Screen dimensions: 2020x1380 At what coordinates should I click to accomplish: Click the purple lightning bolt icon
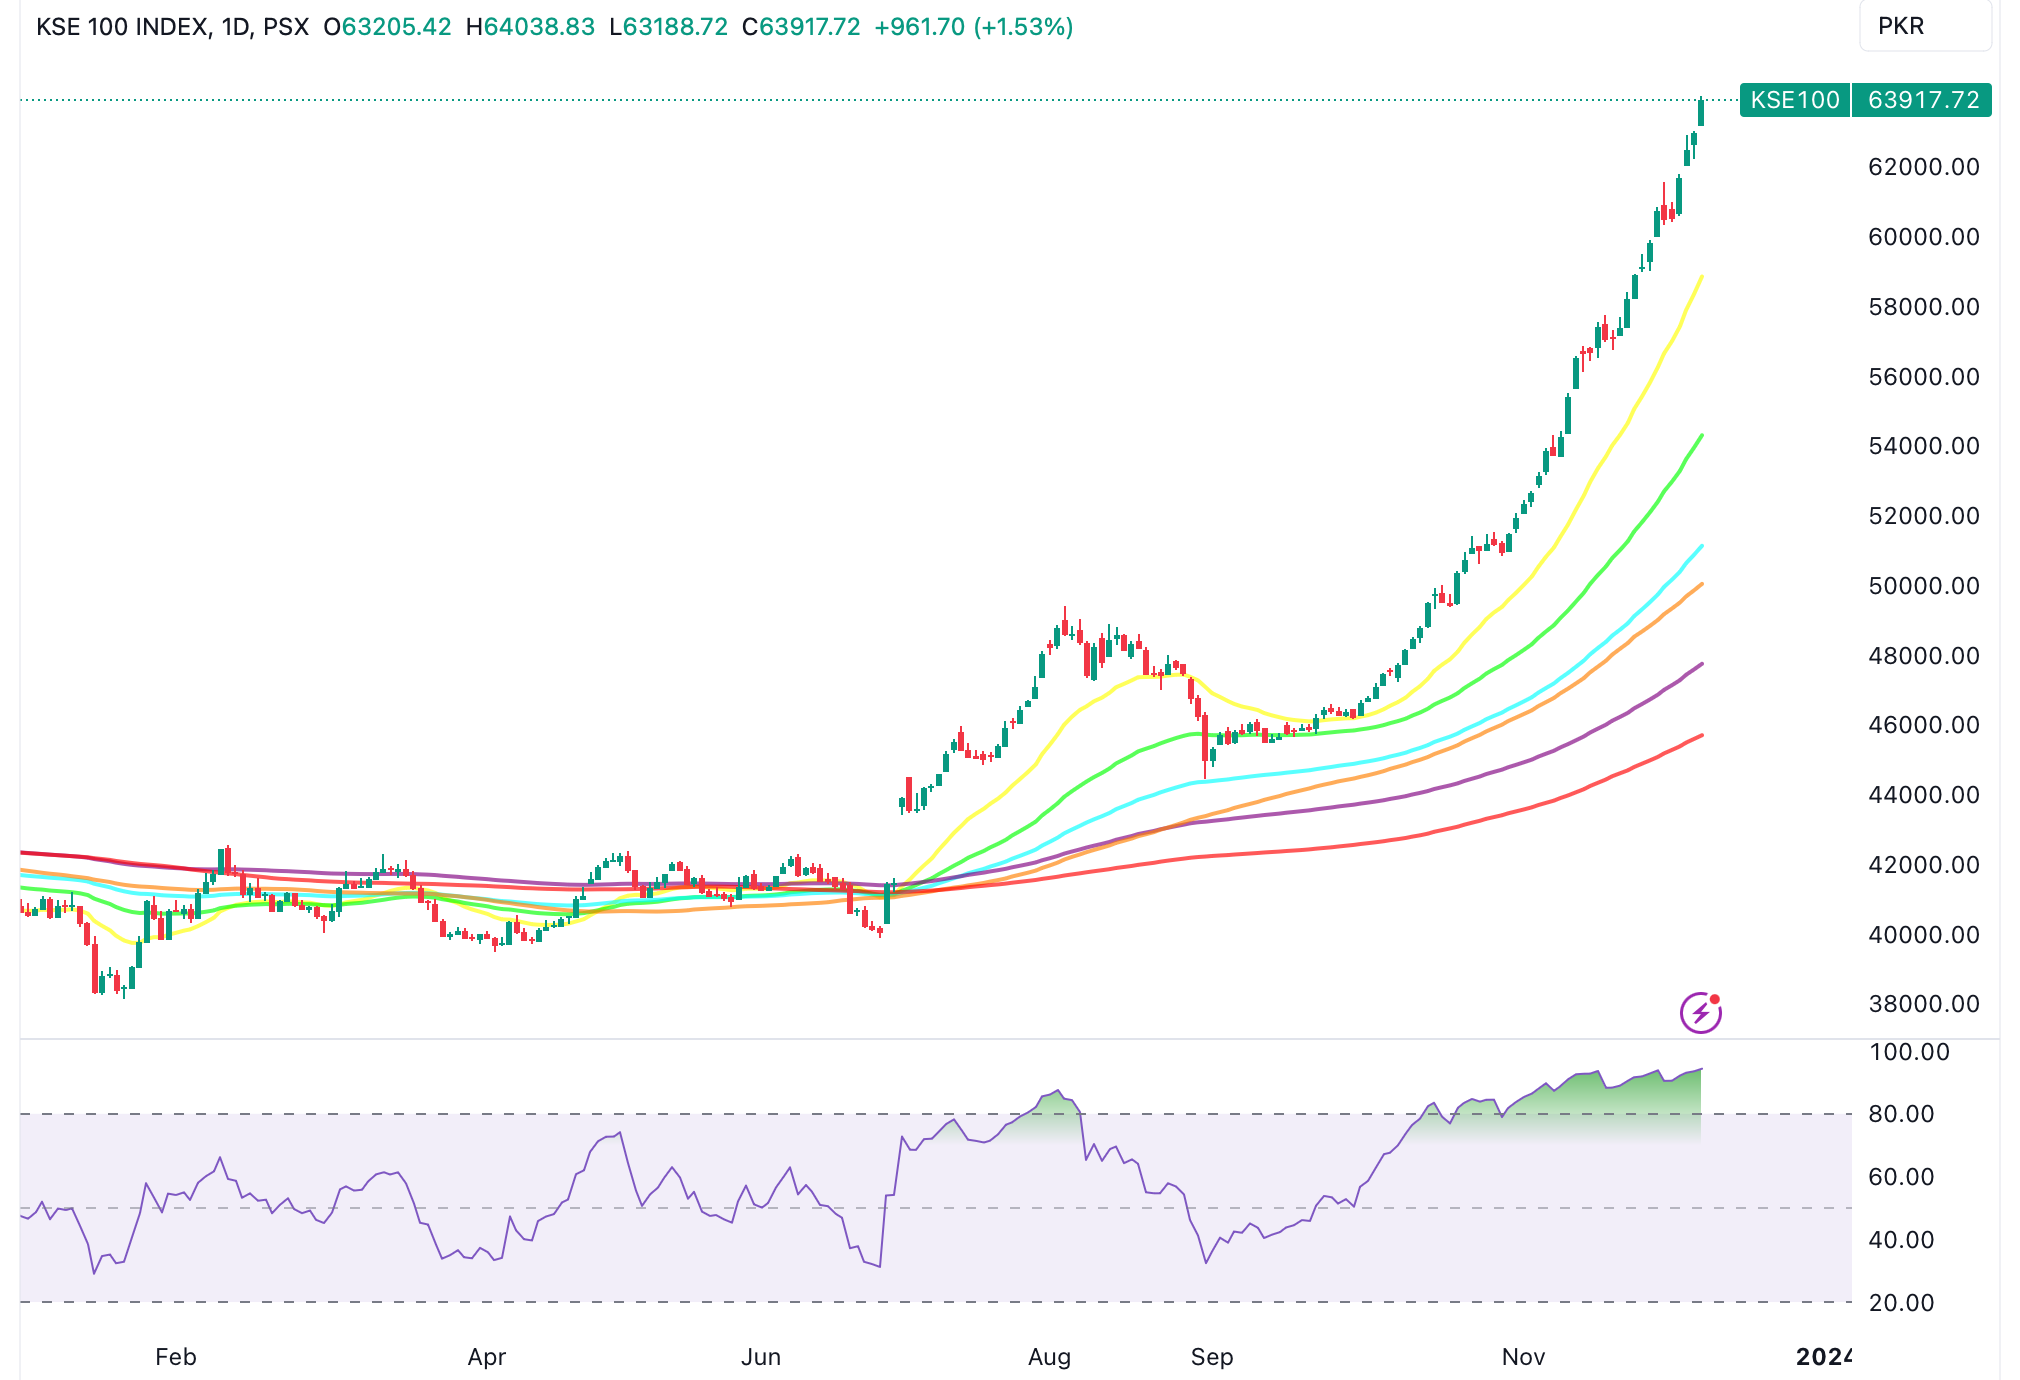click(1700, 1013)
